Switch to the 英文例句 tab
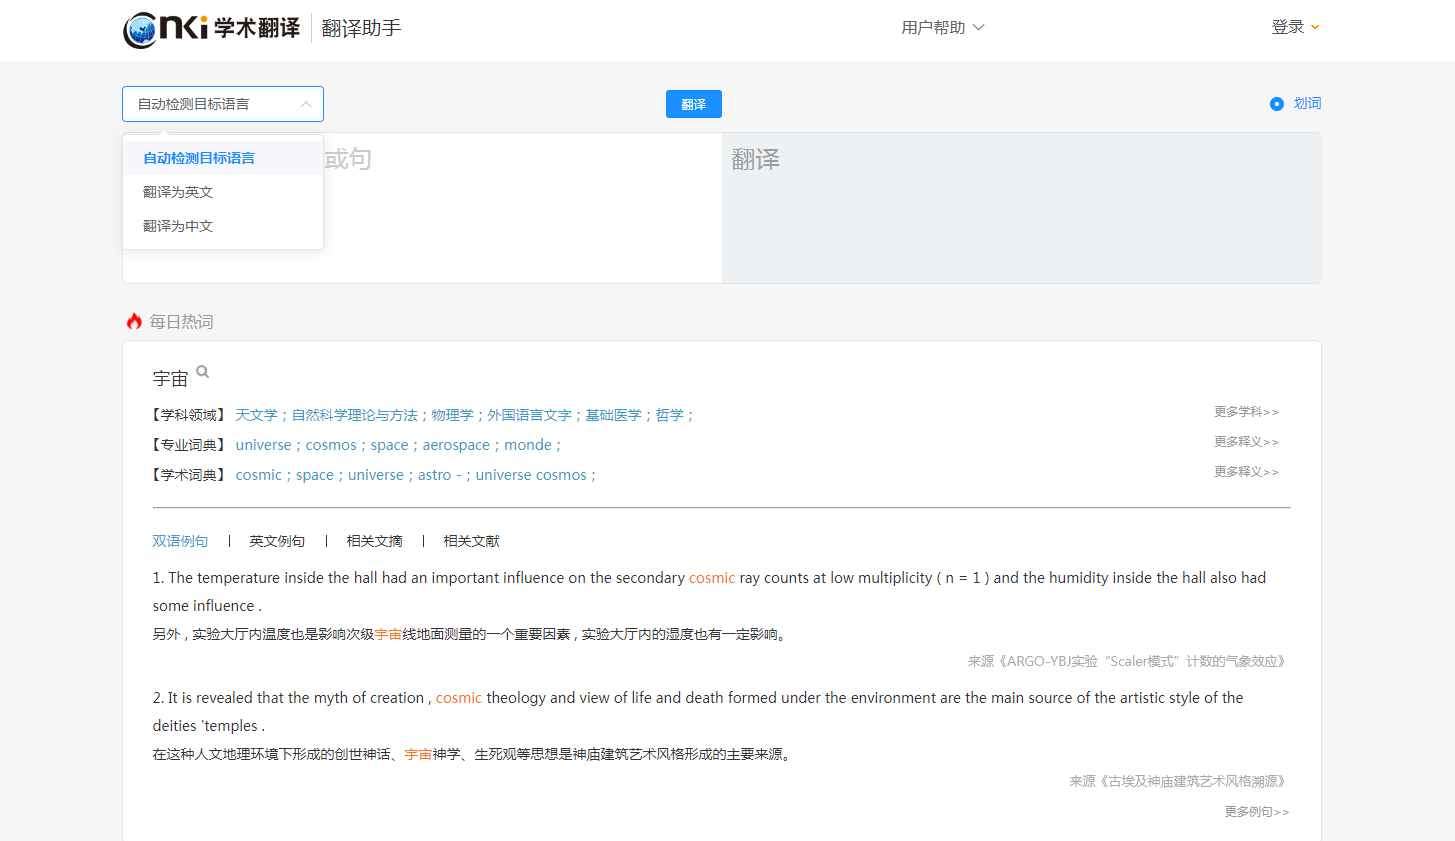 [277, 541]
